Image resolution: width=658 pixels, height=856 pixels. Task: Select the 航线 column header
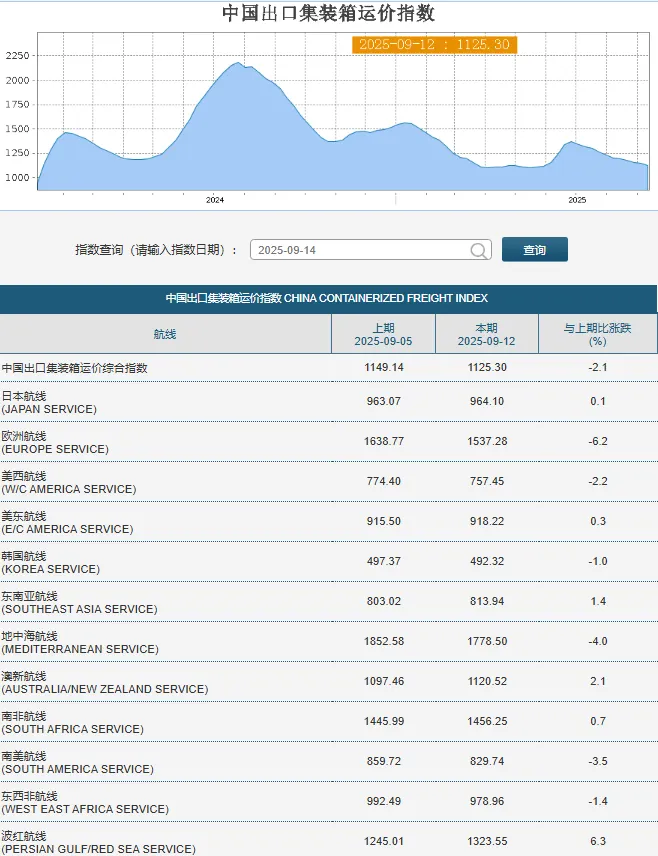pyautogui.click(x=165, y=334)
